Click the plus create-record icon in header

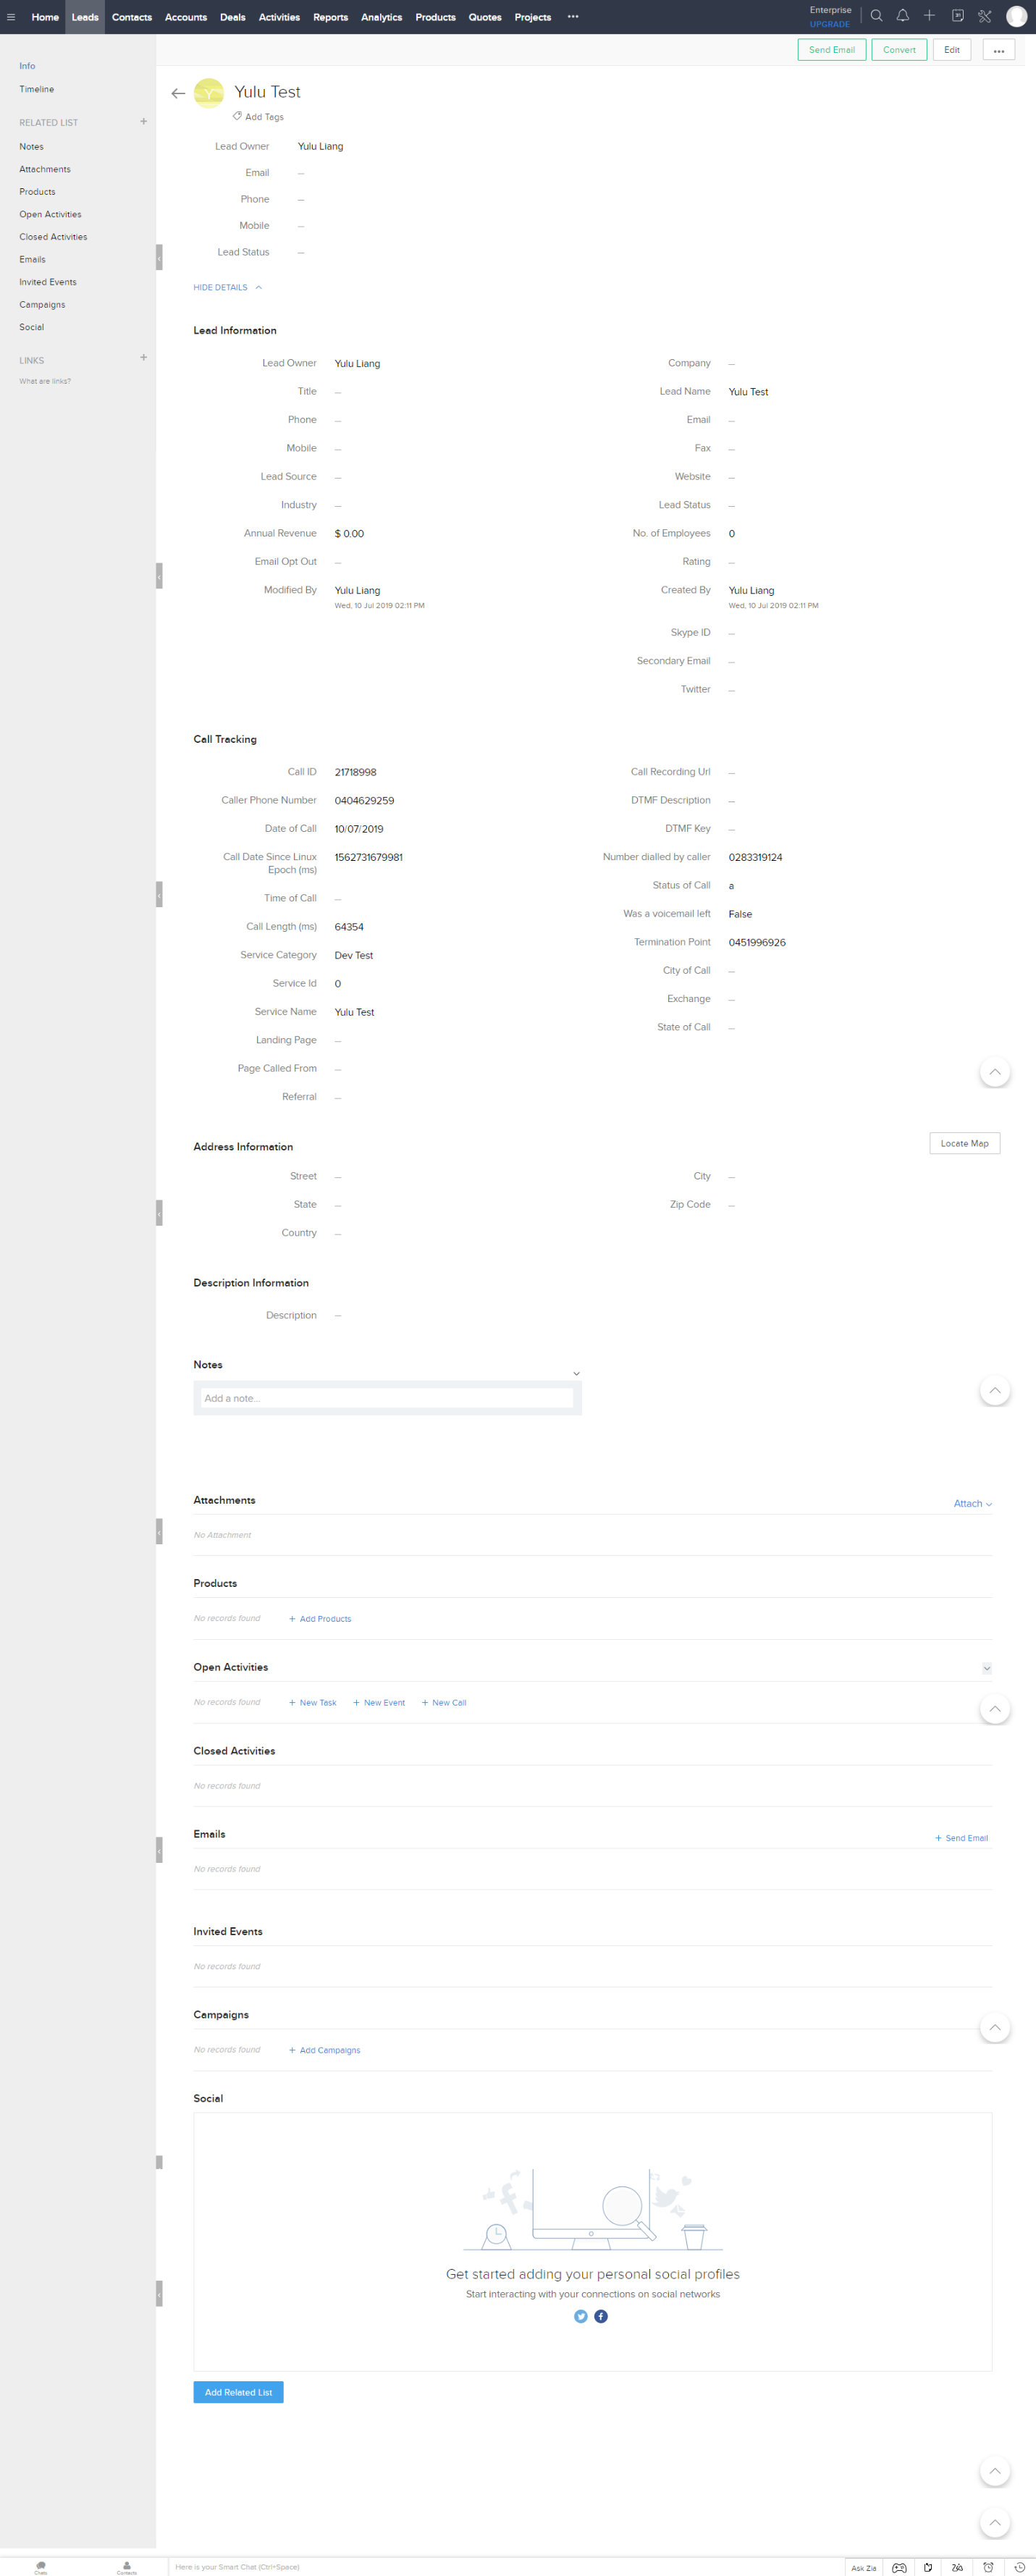pyautogui.click(x=929, y=16)
